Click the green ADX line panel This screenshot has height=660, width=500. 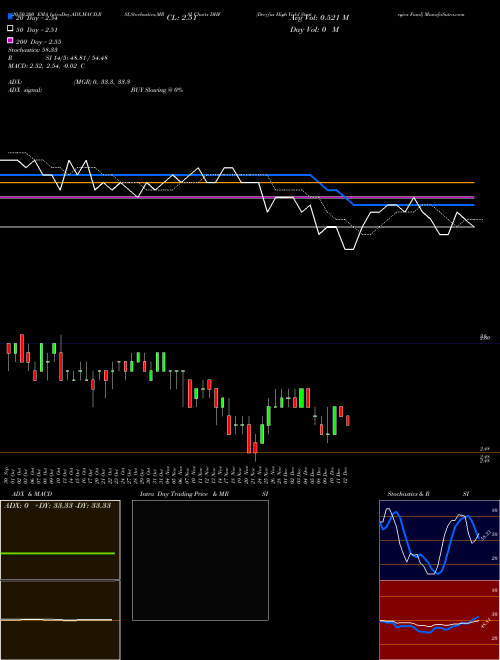coord(60,540)
